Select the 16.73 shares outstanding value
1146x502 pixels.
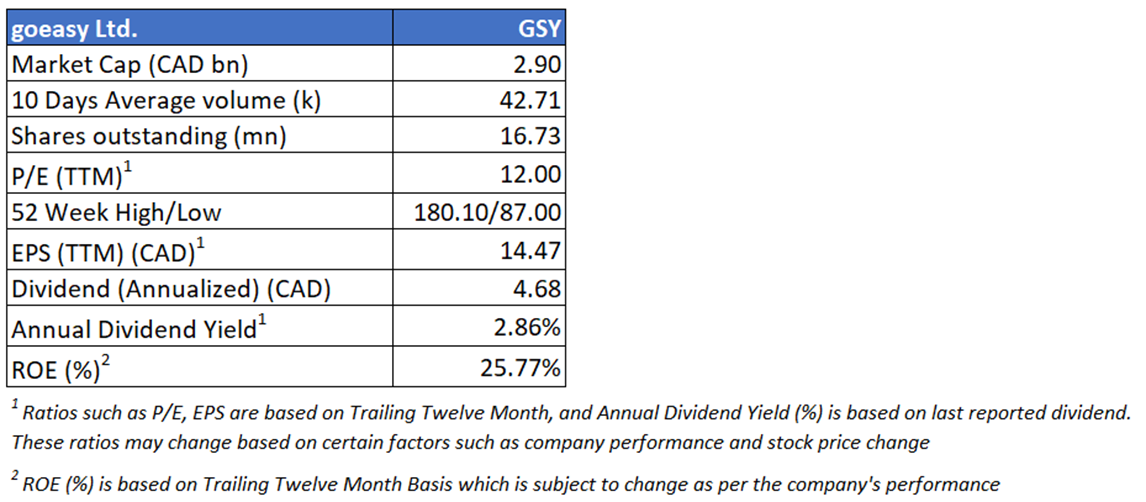pos(531,137)
